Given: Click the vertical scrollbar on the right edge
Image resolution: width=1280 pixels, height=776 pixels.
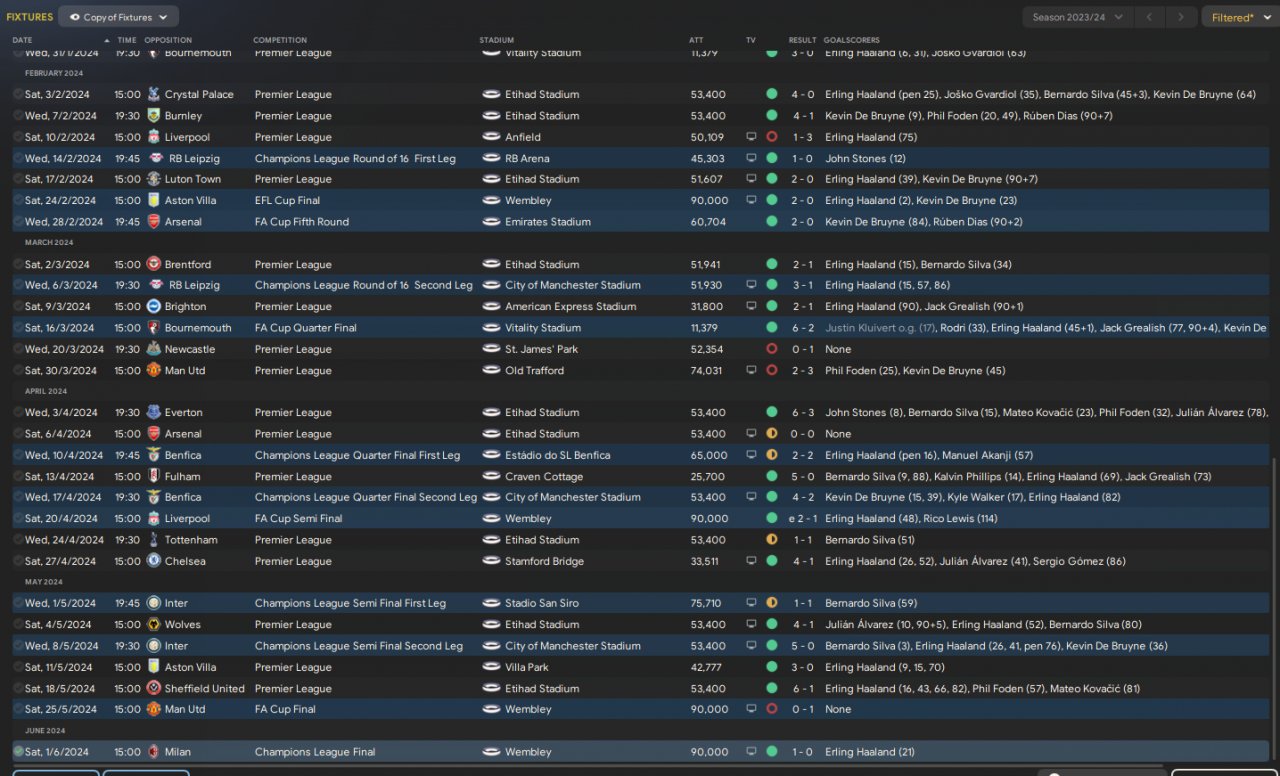Looking at the screenshot, I should 1275,600.
